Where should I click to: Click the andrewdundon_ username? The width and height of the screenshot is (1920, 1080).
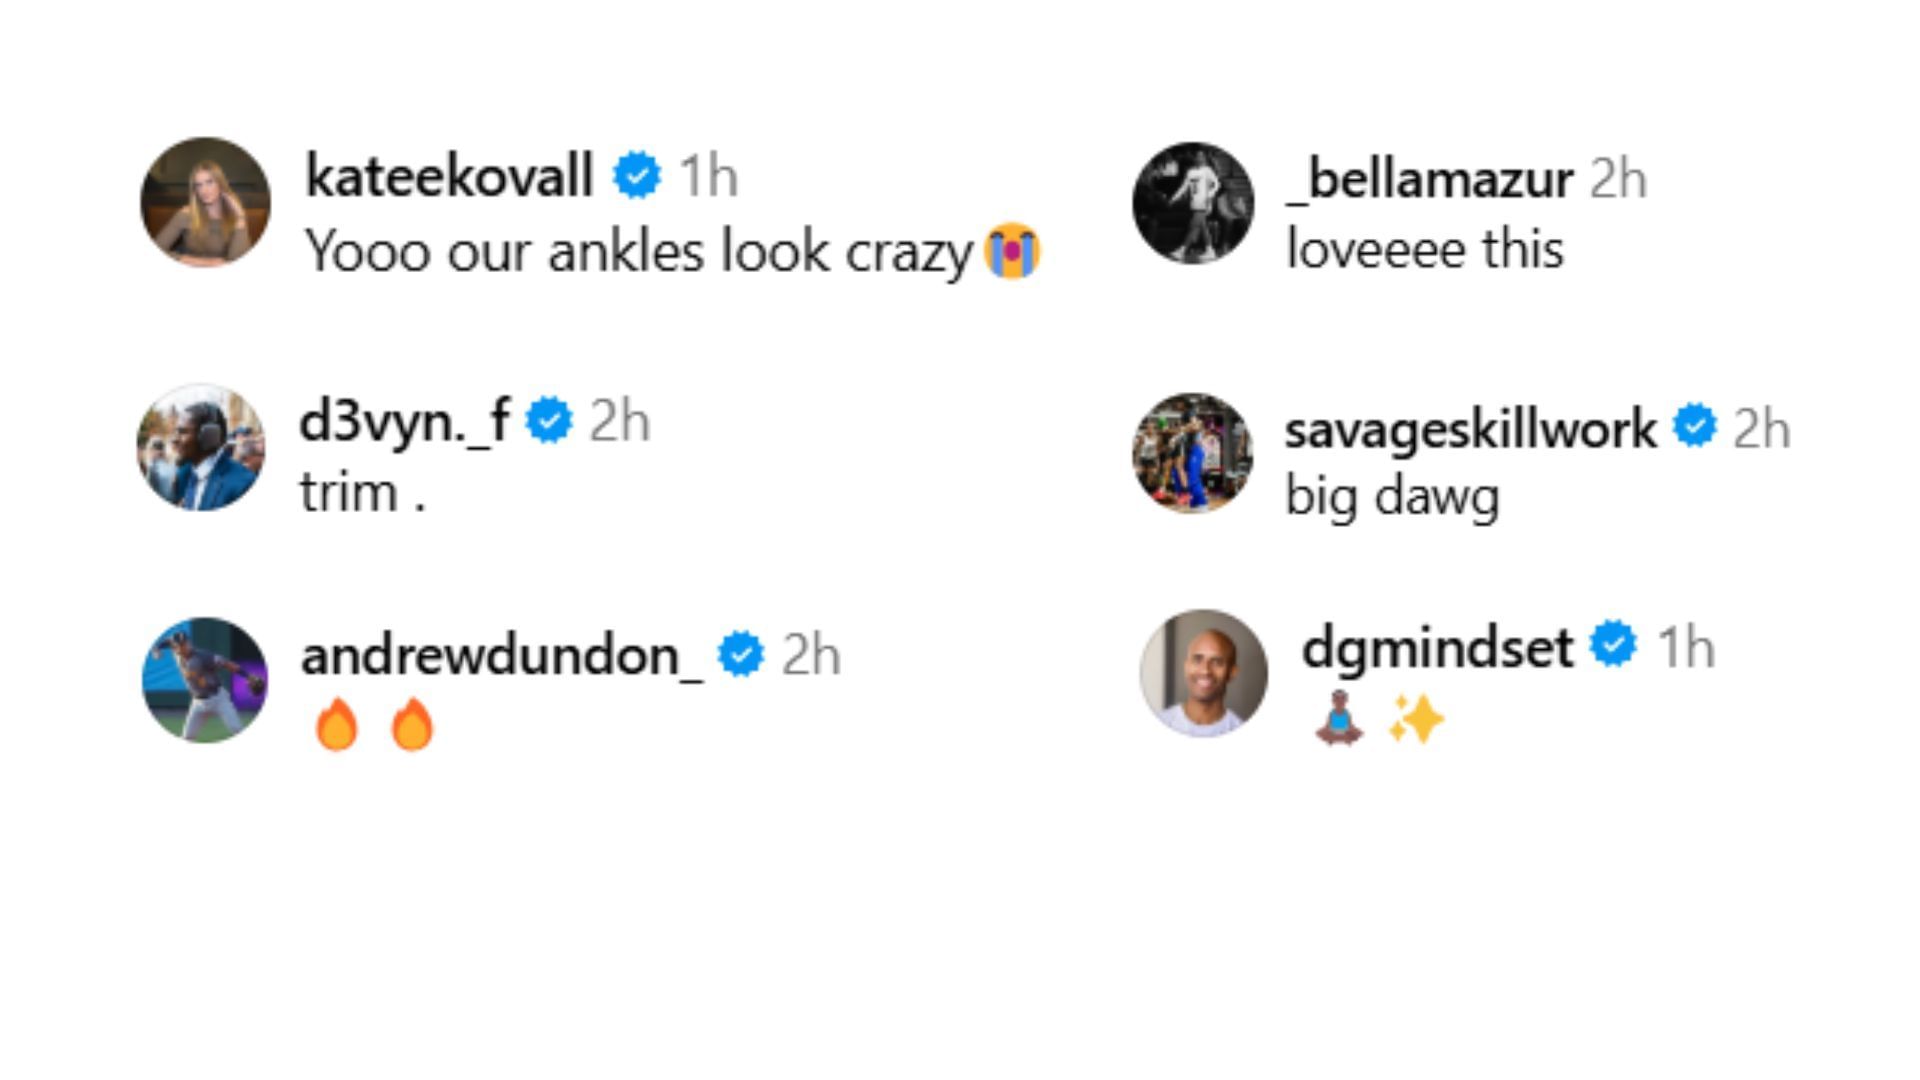pos(501,656)
